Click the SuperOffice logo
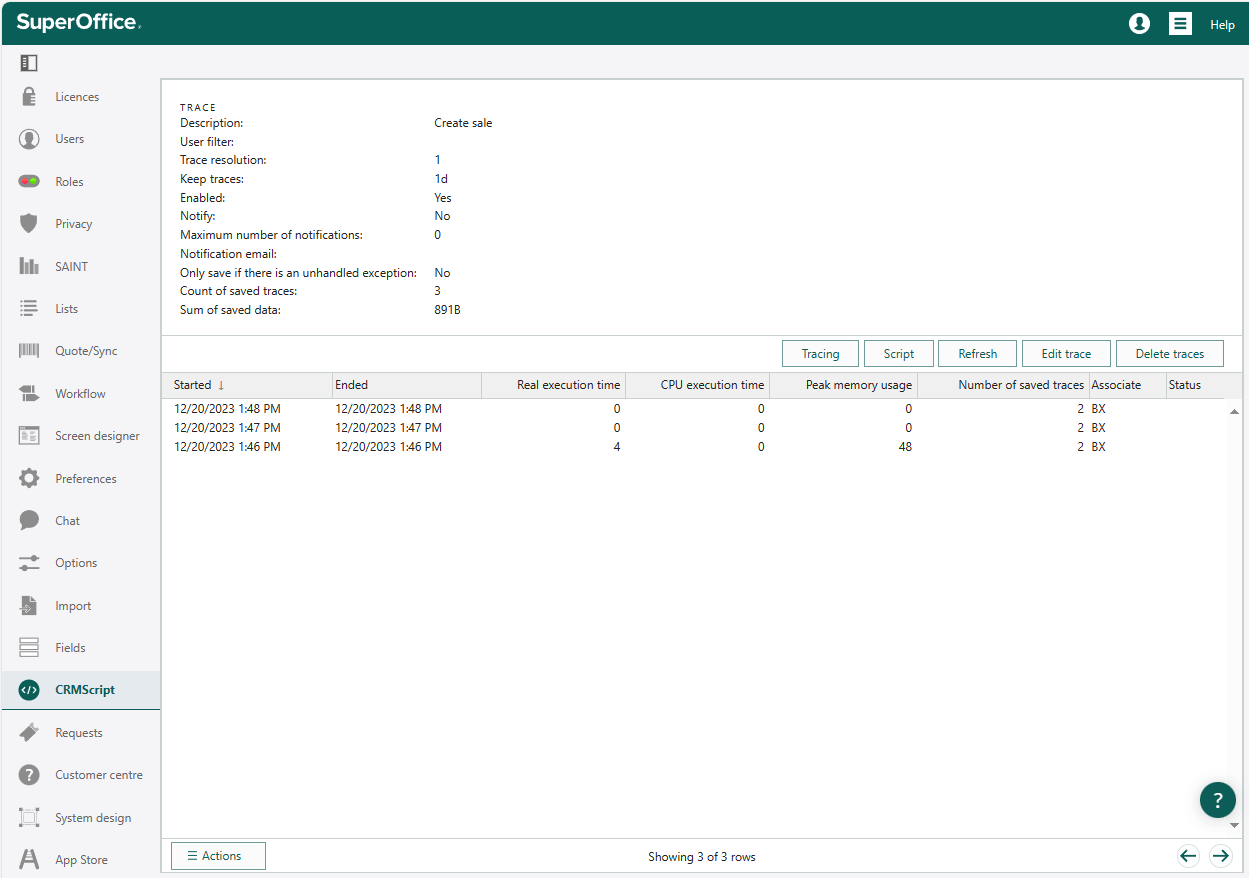This screenshot has height=878, width=1249. click(78, 23)
